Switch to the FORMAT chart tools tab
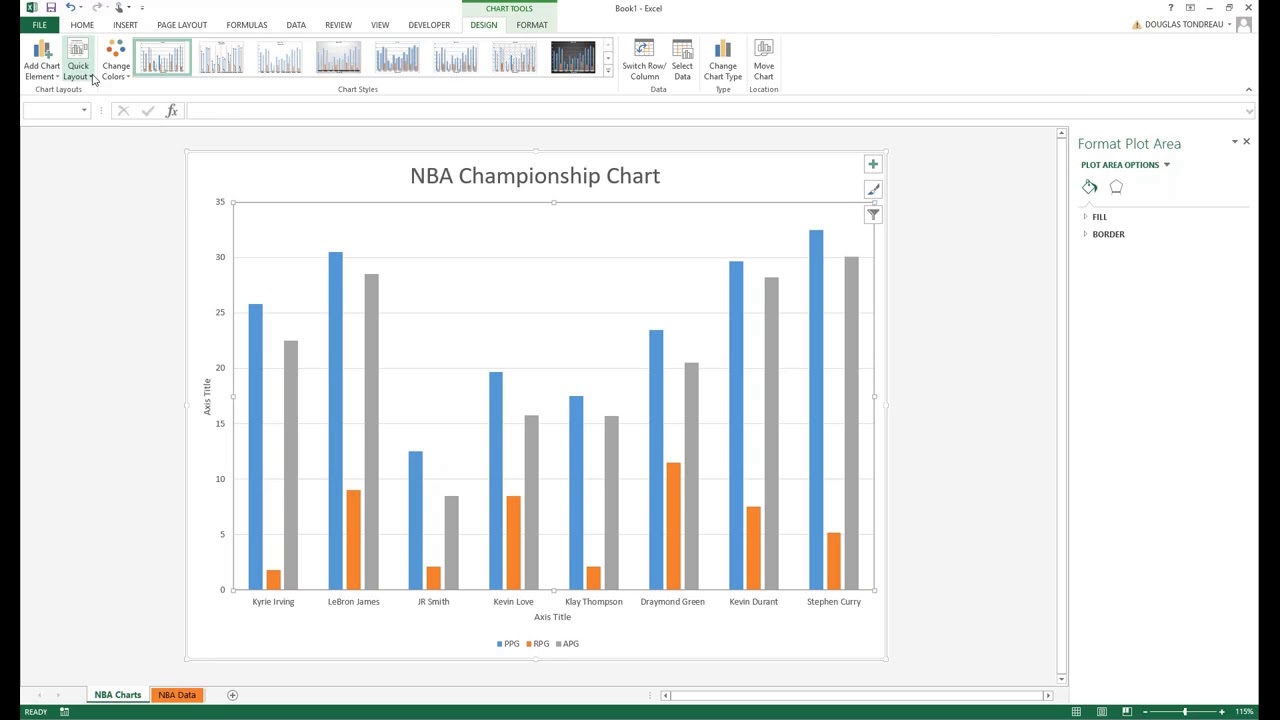1280x720 pixels. click(x=532, y=25)
